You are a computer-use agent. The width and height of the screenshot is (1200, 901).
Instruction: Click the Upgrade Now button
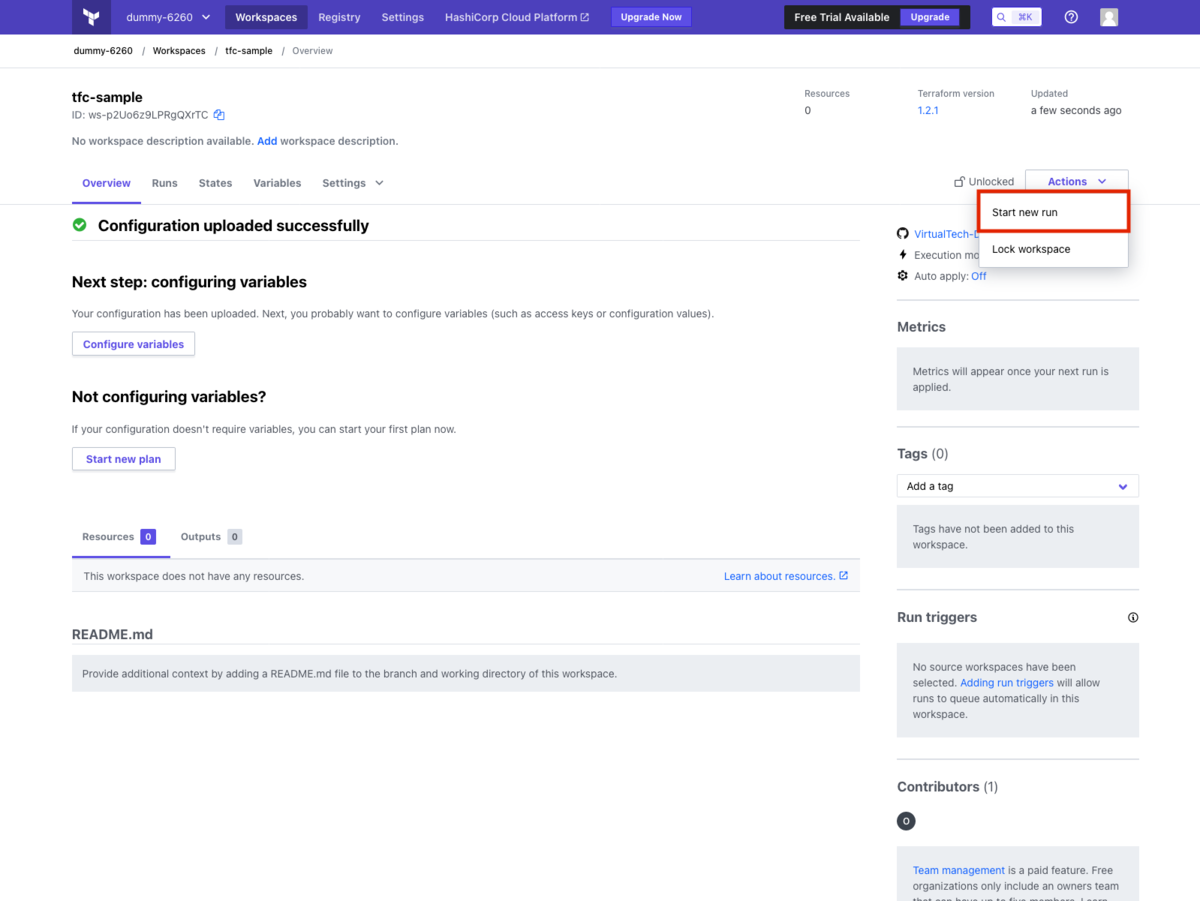(x=651, y=17)
